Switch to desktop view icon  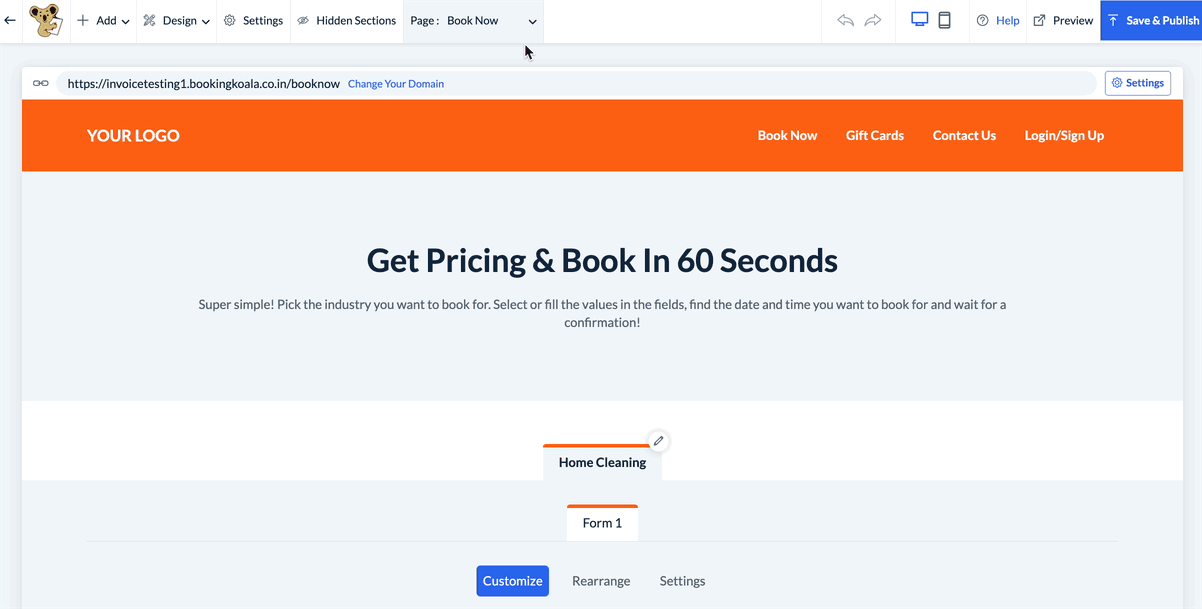pos(920,20)
